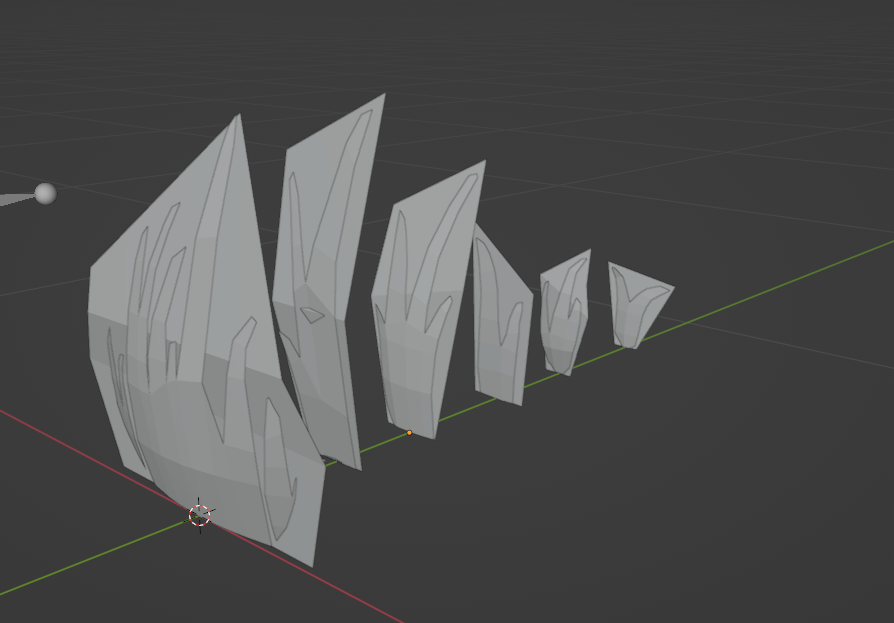Click the upper corner of the third shard

tap(483, 163)
